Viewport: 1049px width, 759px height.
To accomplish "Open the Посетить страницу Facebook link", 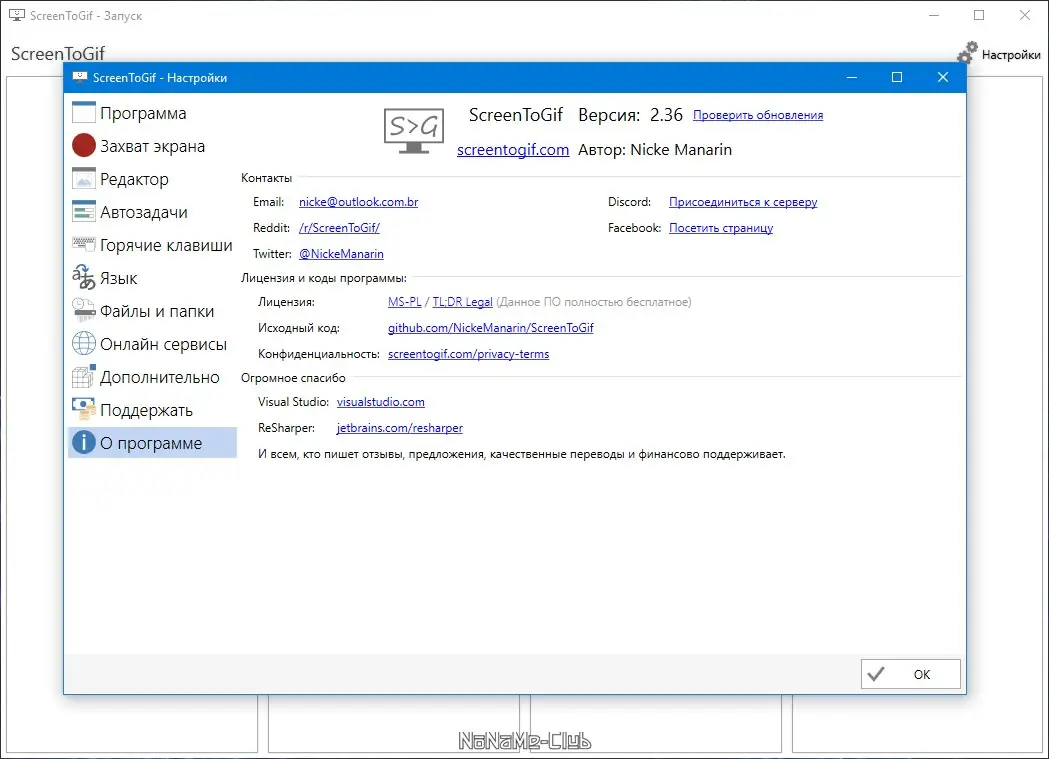I will point(721,228).
